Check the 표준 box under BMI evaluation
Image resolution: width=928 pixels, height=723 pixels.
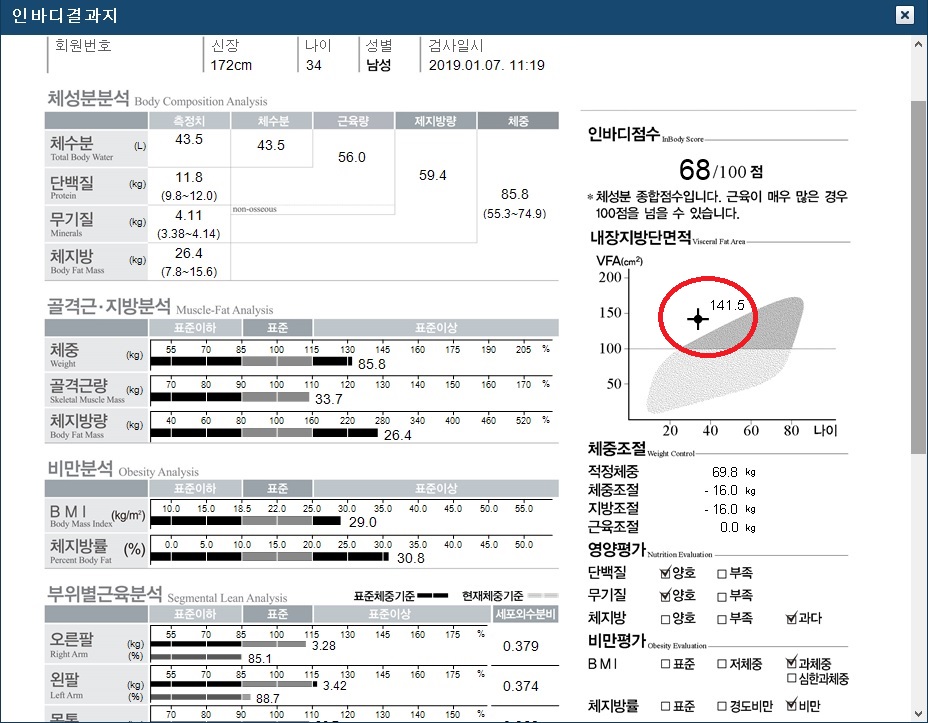coord(665,664)
